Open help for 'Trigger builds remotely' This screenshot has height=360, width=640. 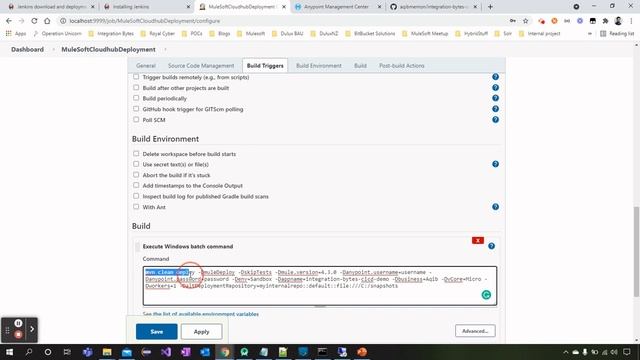[x=495, y=77]
